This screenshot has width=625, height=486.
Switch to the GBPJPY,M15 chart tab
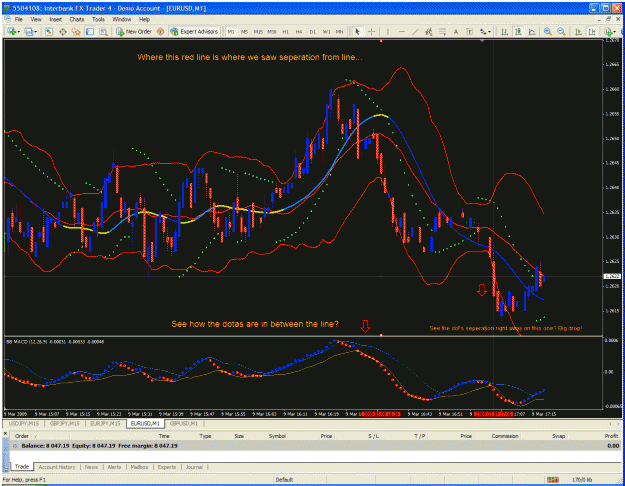tap(65, 423)
